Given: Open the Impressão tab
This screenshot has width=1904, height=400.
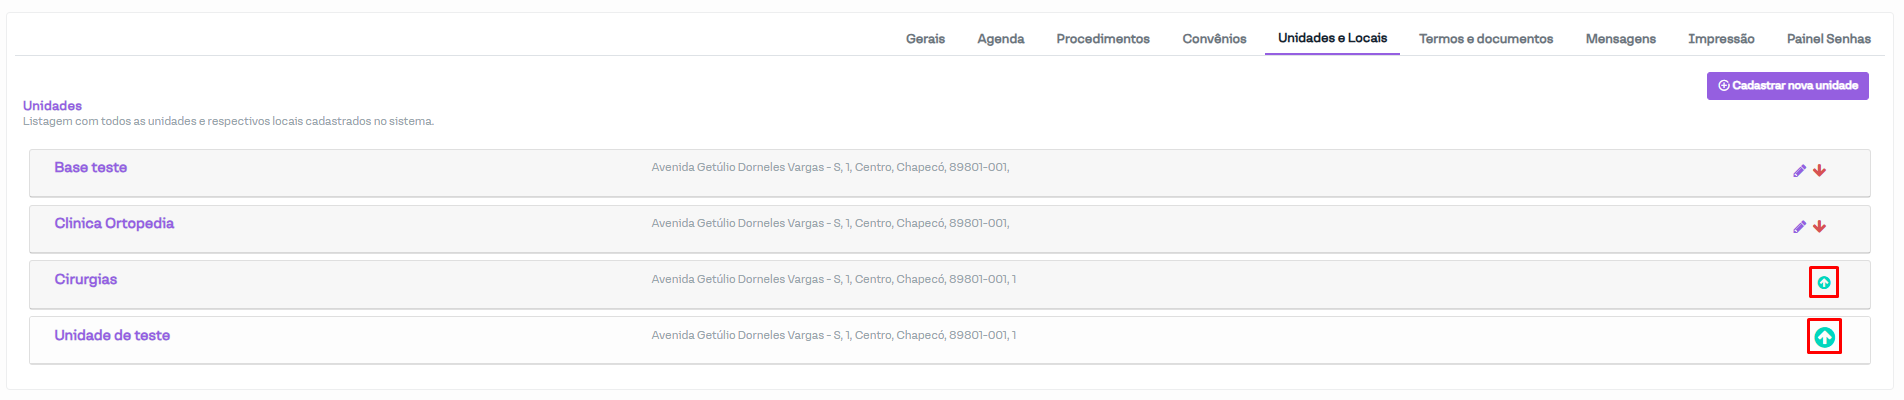Looking at the screenshot, I should pyautogui.click(x=1721, y=39).
